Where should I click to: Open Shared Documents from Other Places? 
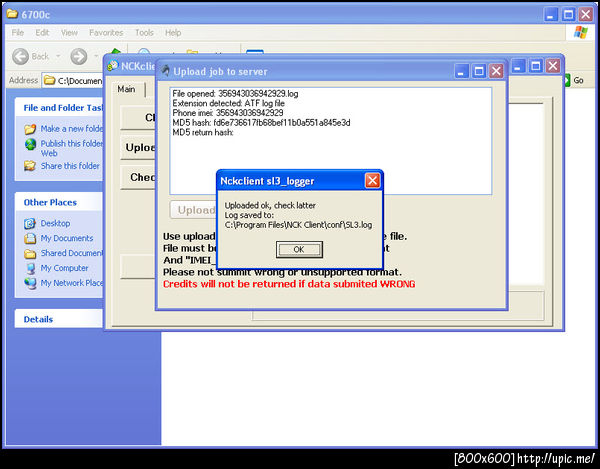tap(72, 253)
